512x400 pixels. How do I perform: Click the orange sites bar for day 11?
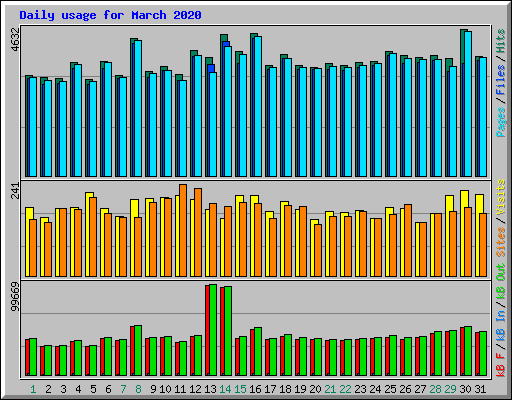click(x=183, y=230)
